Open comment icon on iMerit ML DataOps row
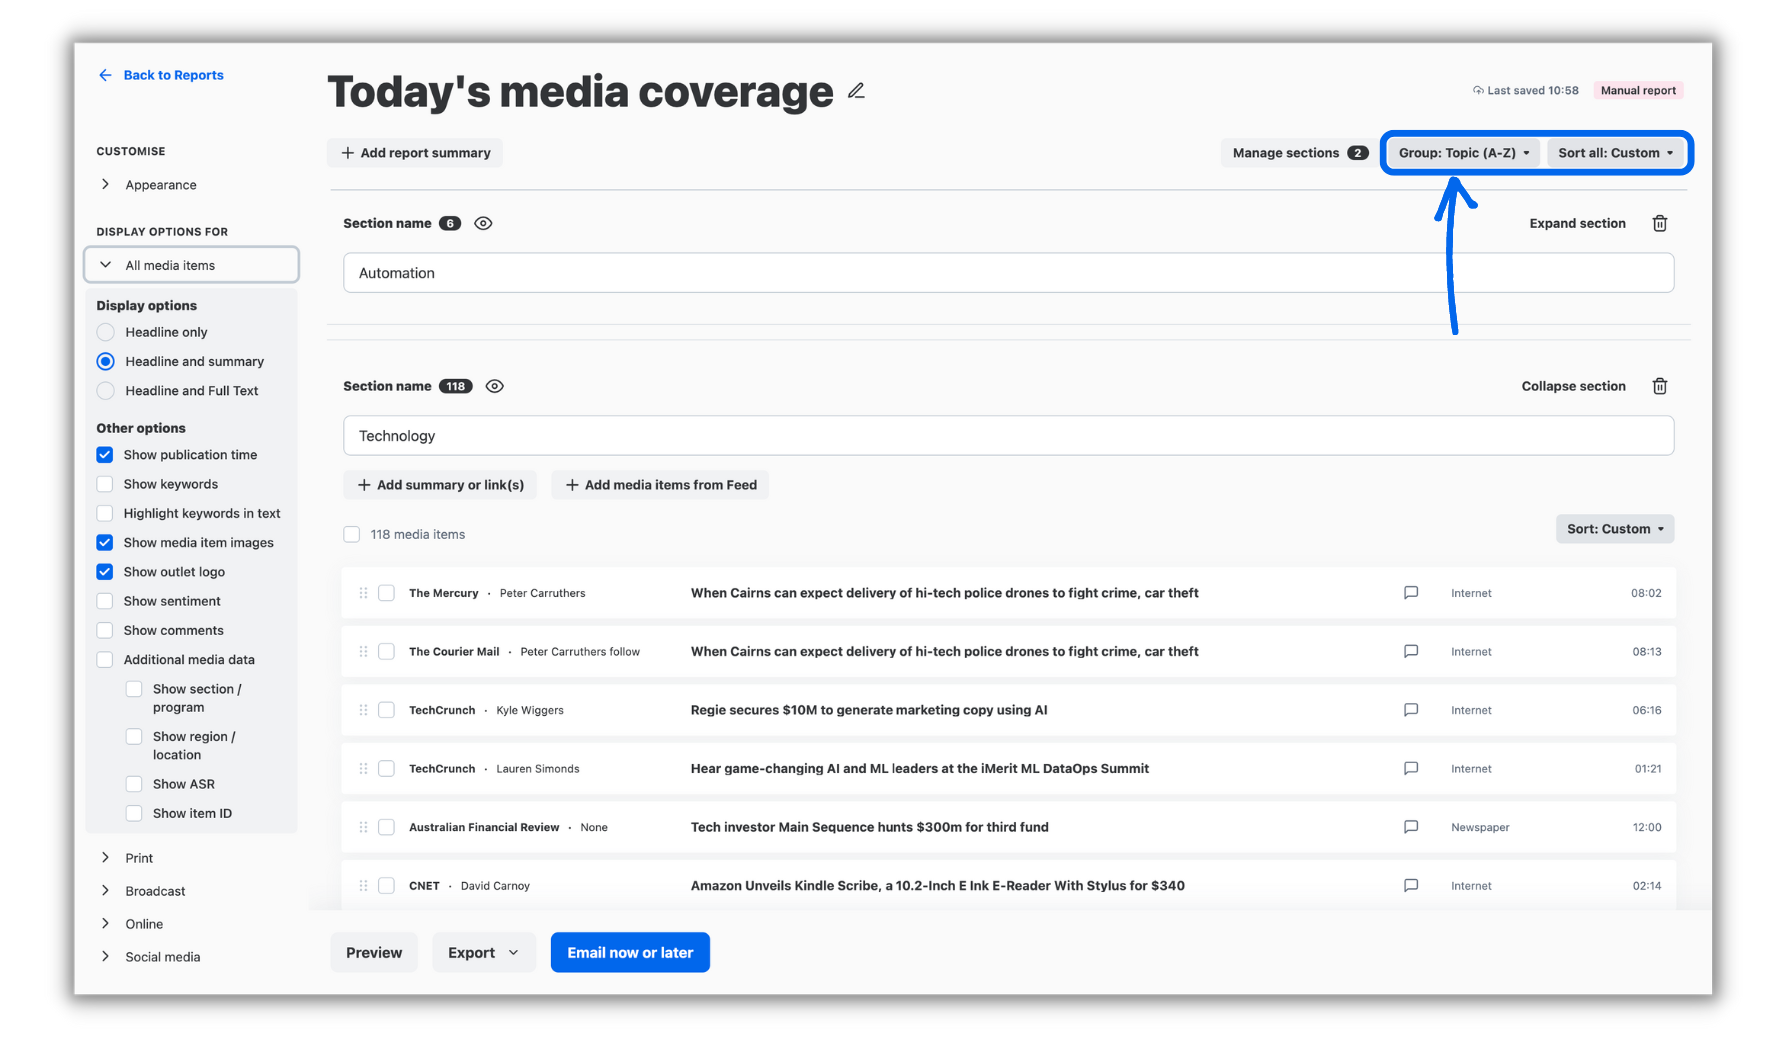 [1411, 769]
